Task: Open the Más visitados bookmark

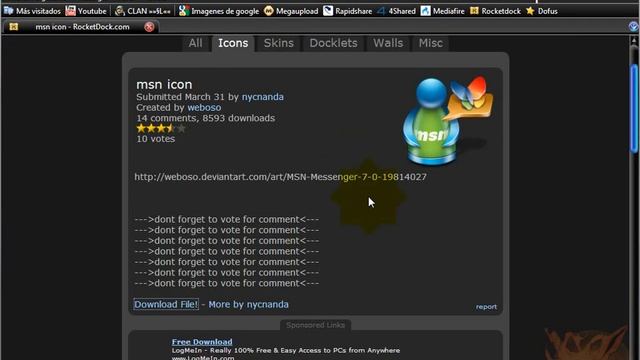Action: point(32,11)
